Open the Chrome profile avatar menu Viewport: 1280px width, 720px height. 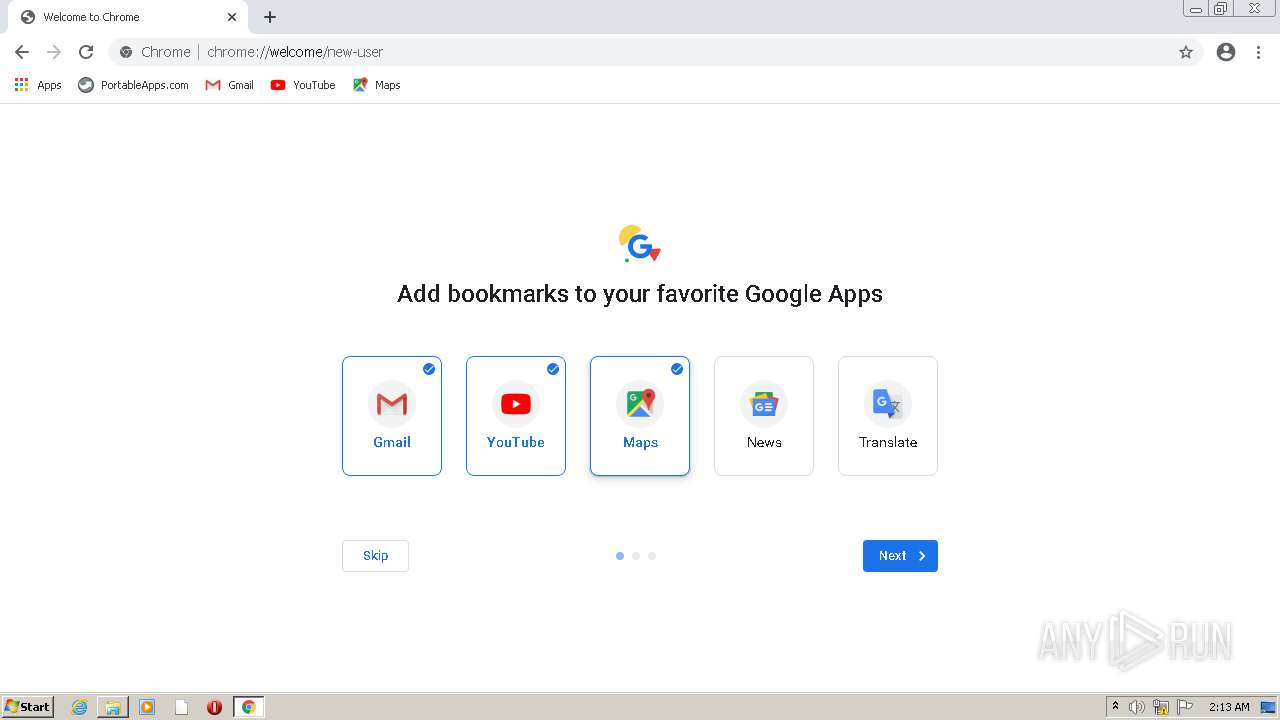(x=1226, y=52)
